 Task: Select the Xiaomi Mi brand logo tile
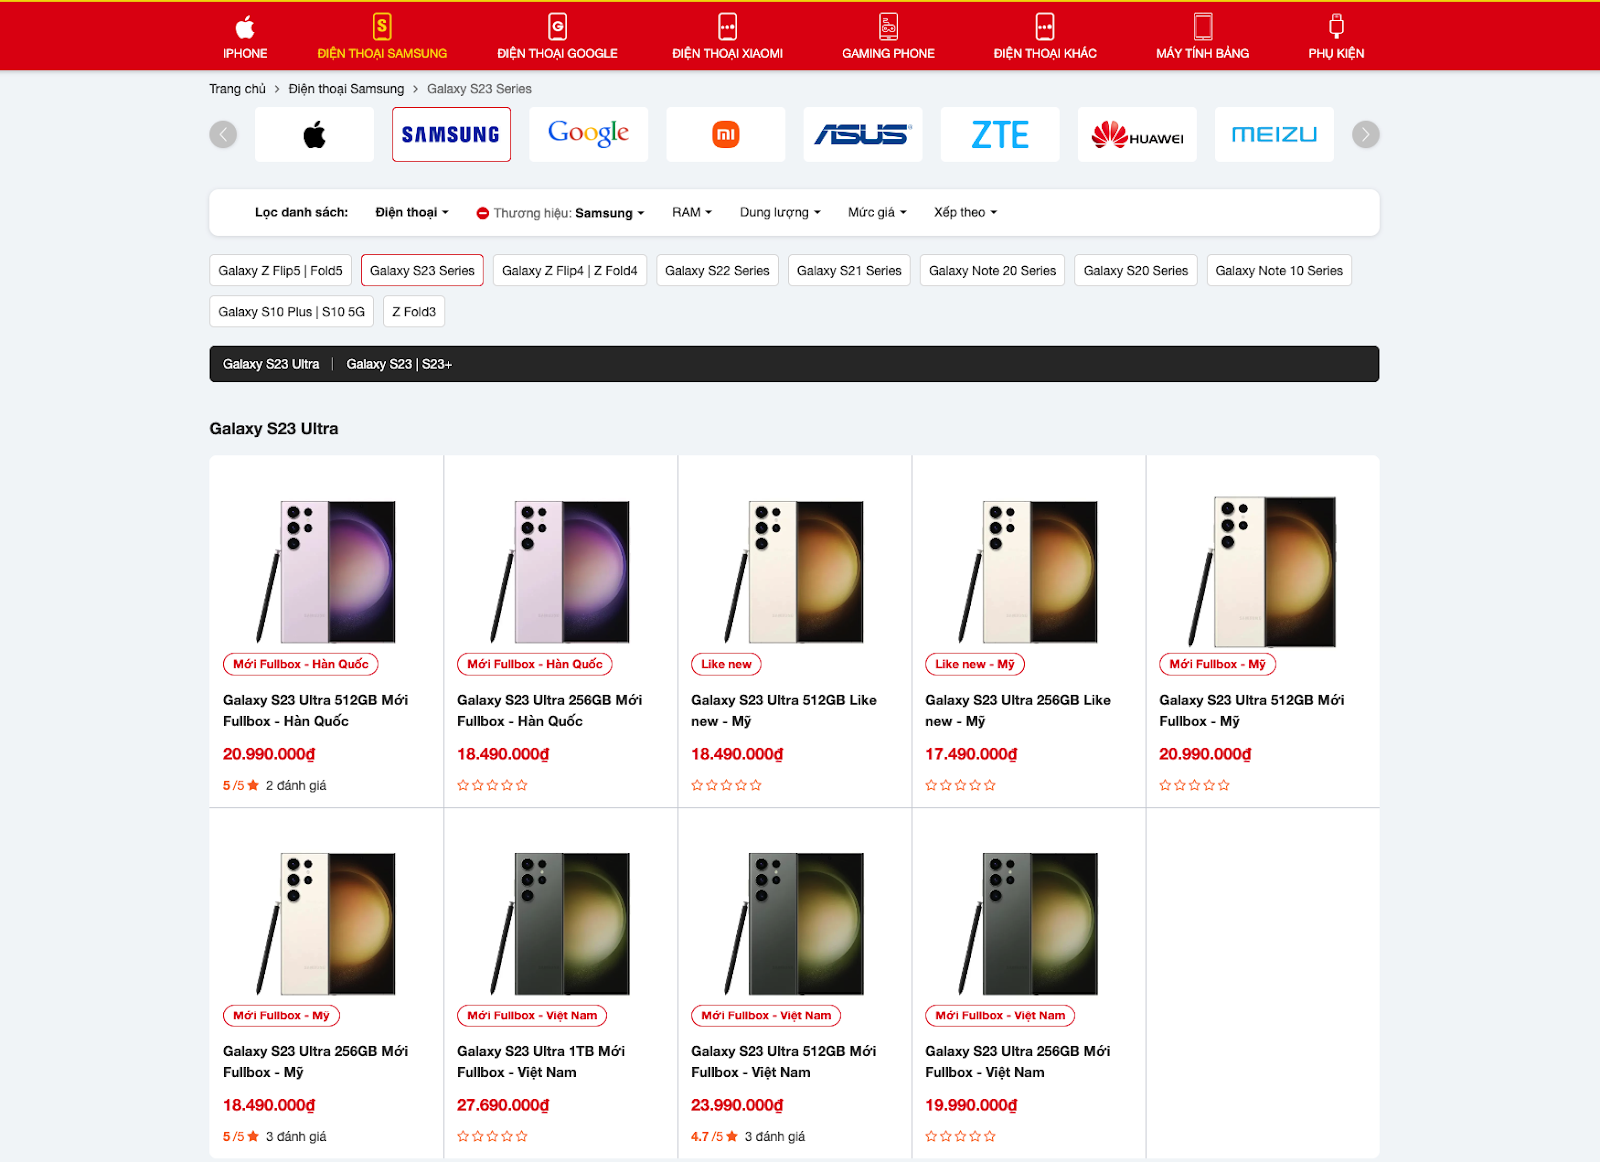coord(725,134)
